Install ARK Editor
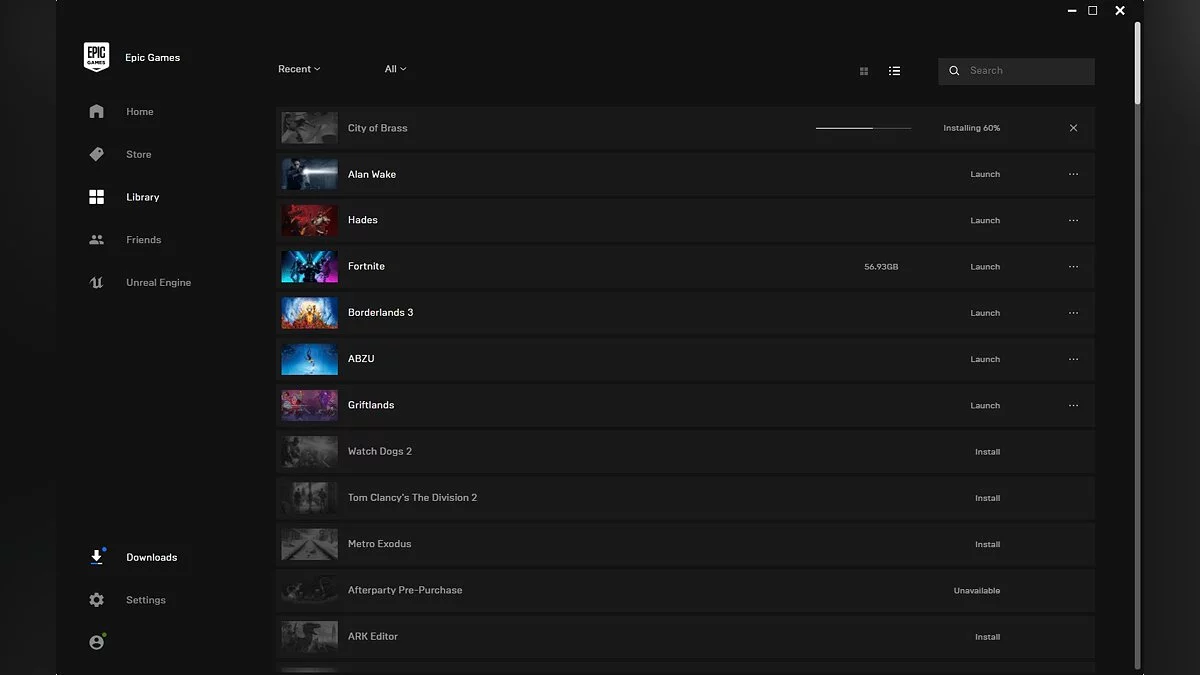This screenshot has height=675, width=1200. point(987,637)
